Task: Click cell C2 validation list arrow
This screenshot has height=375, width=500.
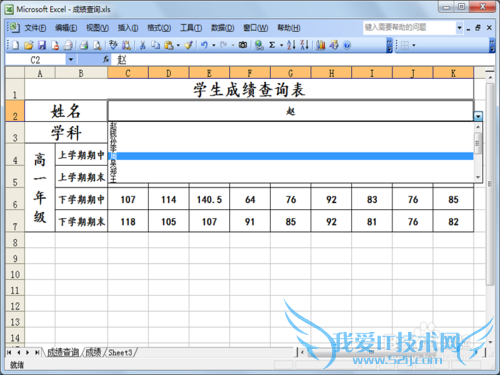Action: (478, 116)
